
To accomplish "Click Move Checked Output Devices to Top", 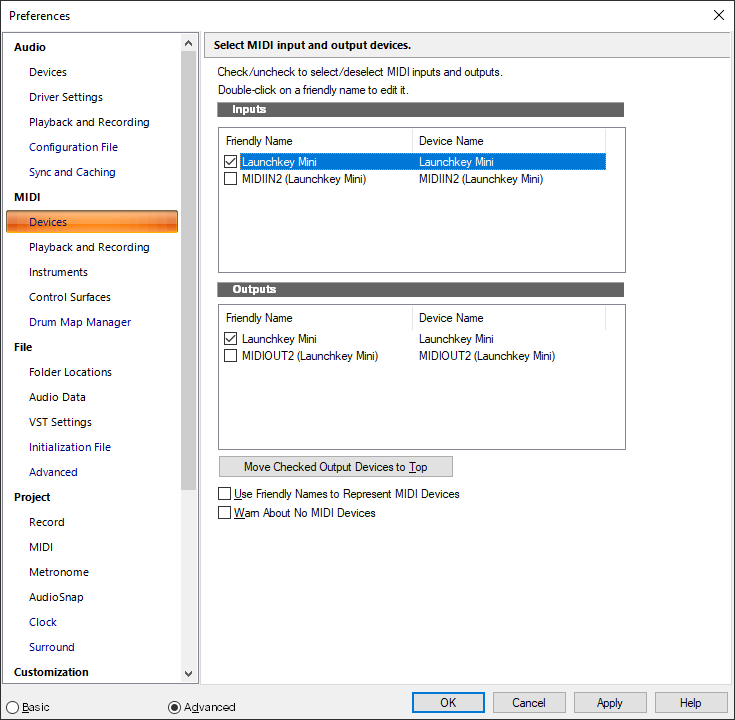I will 335,467.
